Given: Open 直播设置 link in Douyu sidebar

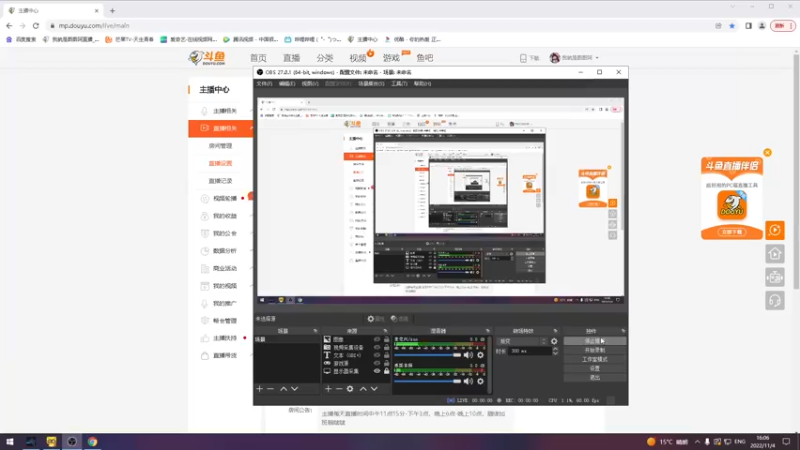Looking at the screenshot, I should [220, 163].
